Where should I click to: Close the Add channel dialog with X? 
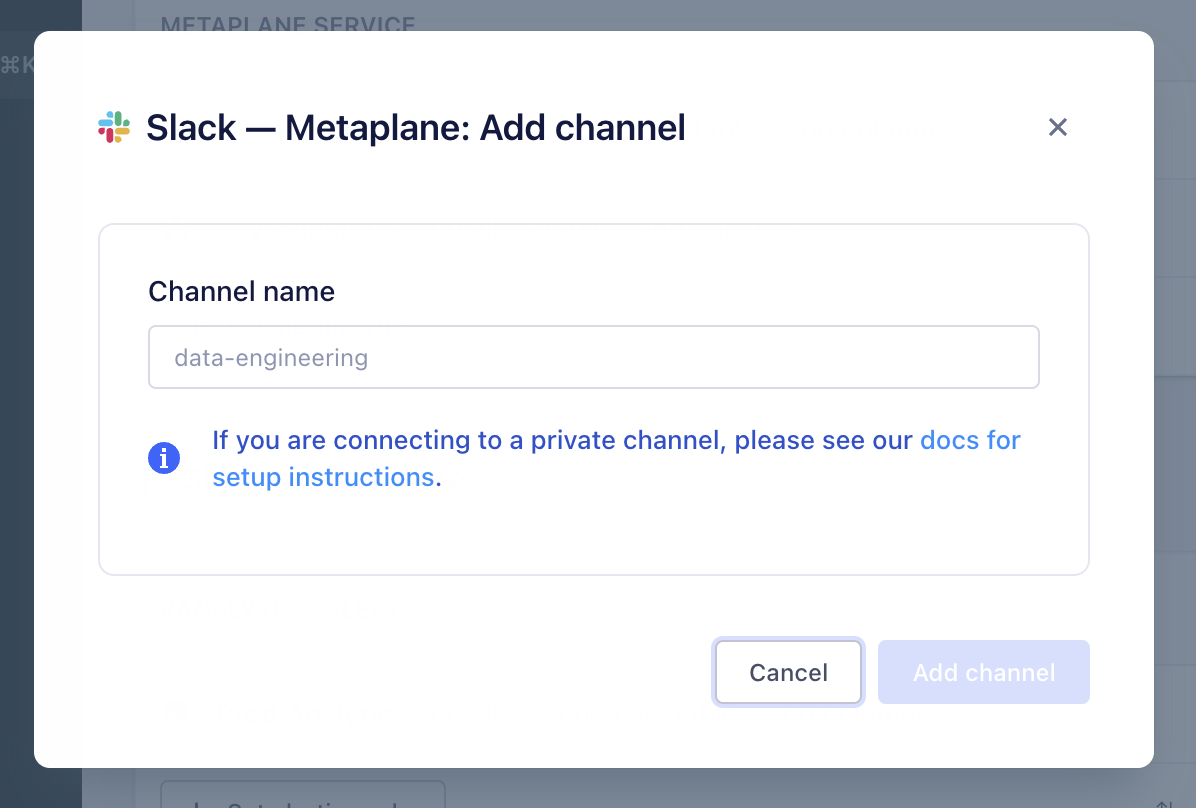1058,127
